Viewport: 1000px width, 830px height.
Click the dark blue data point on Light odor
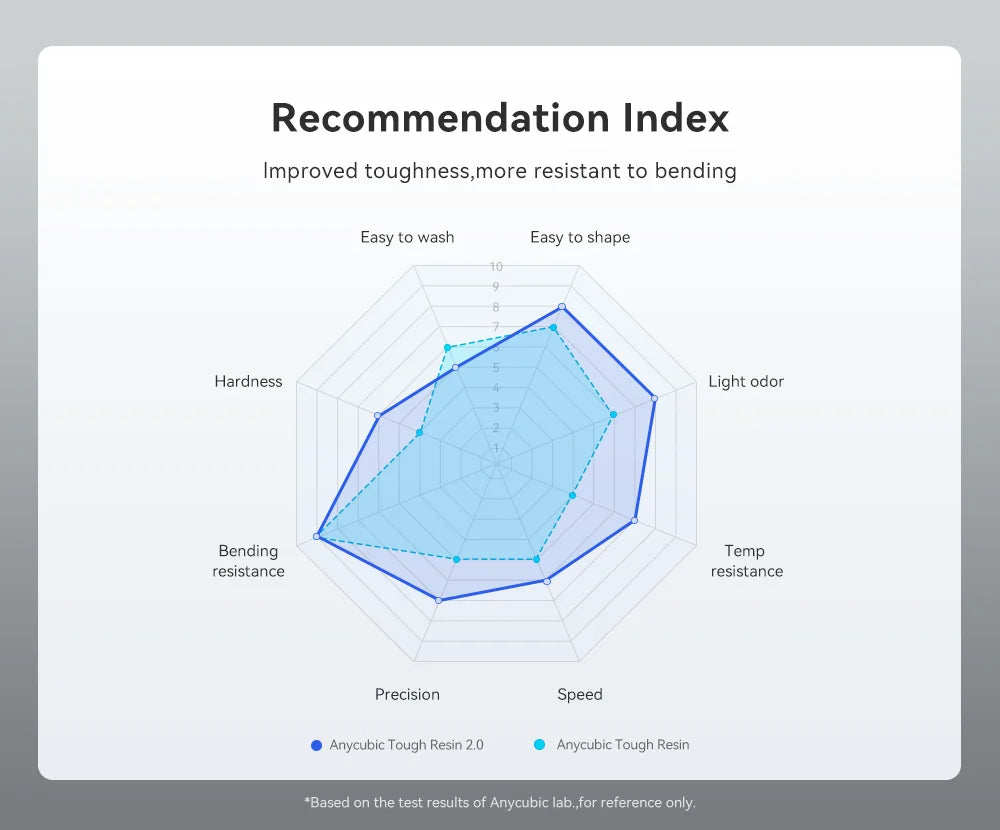pos(654,398)
